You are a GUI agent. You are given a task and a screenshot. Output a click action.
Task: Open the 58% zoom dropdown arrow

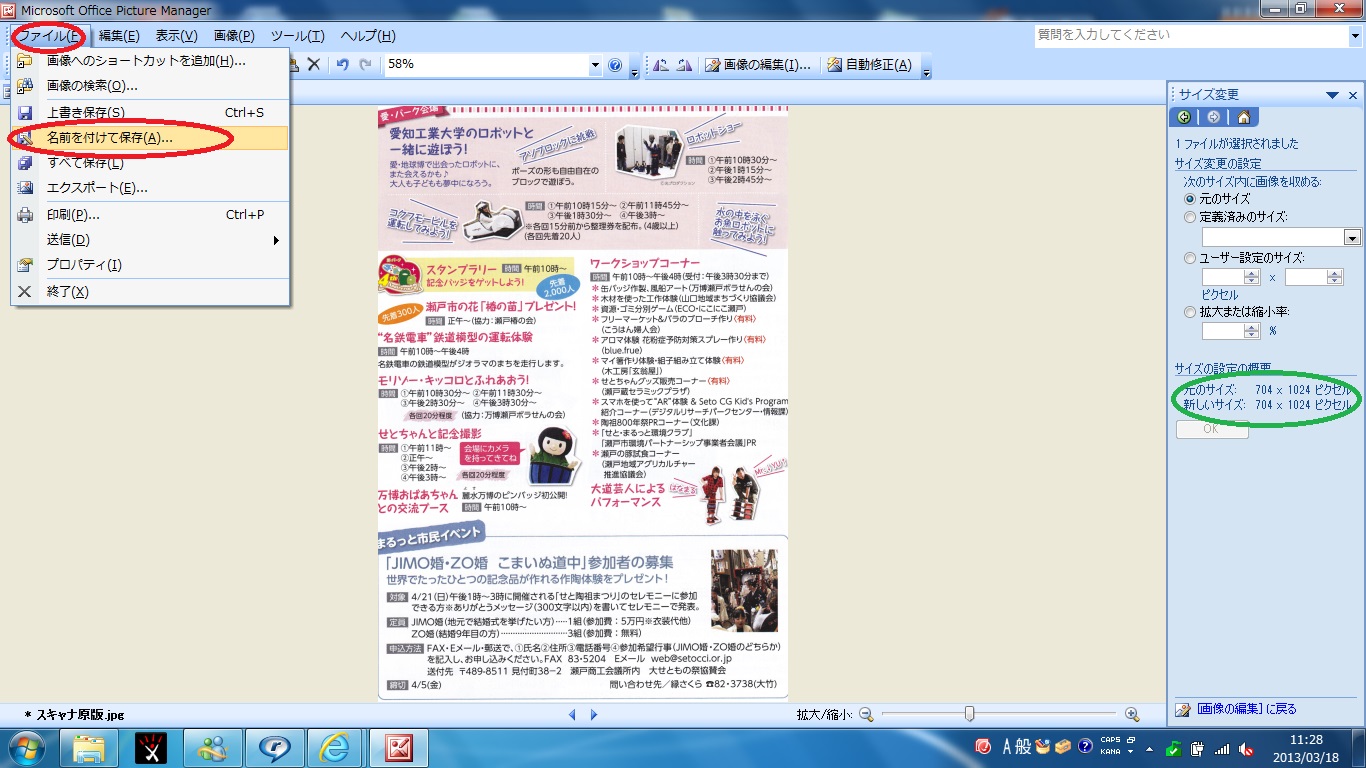click(x=594, y=65)
